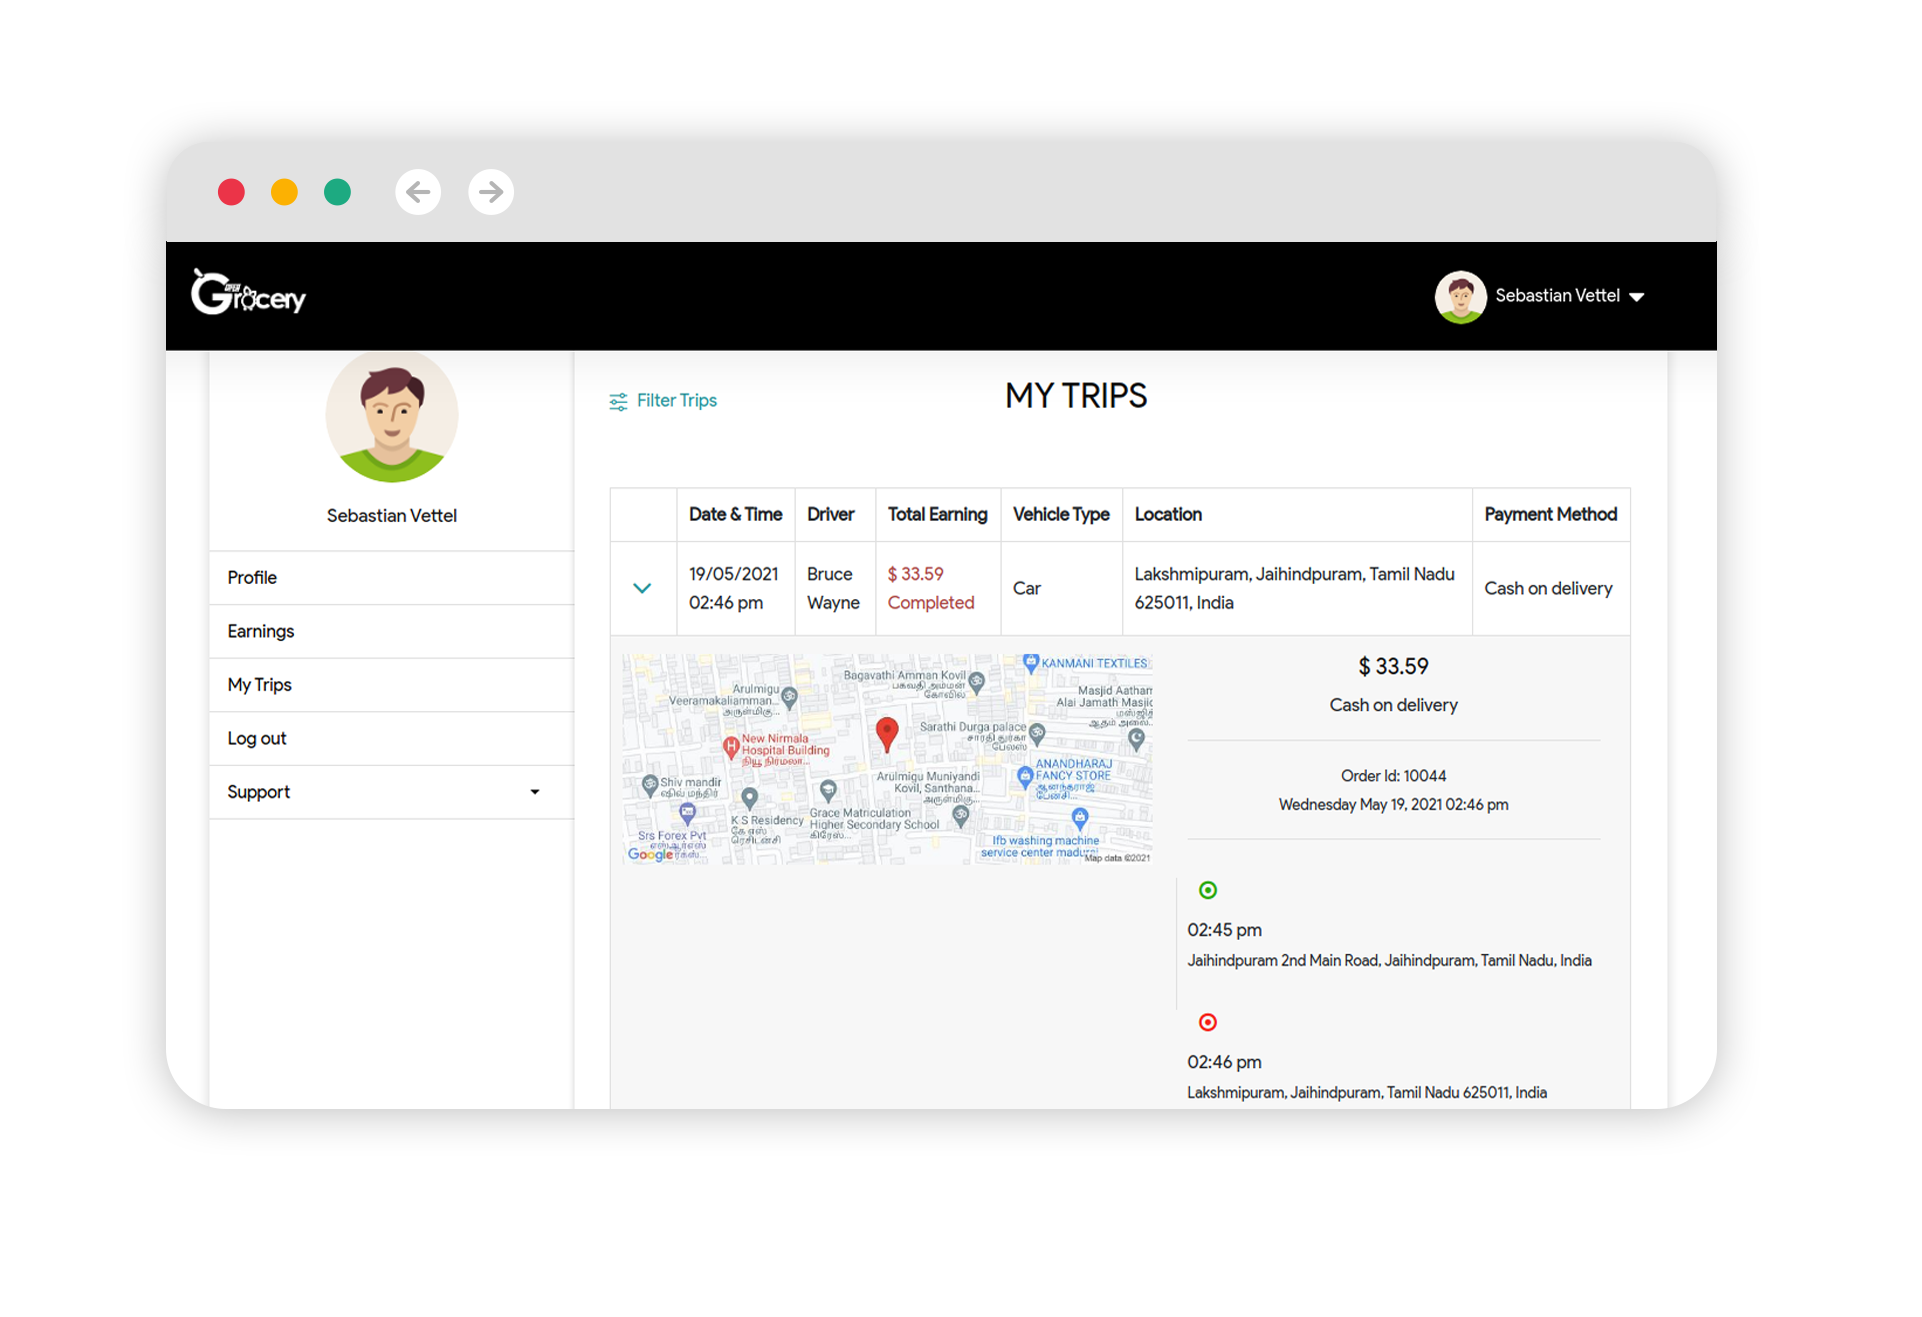
Task: Click the green window dot
Action: click(x=338, y=191)
